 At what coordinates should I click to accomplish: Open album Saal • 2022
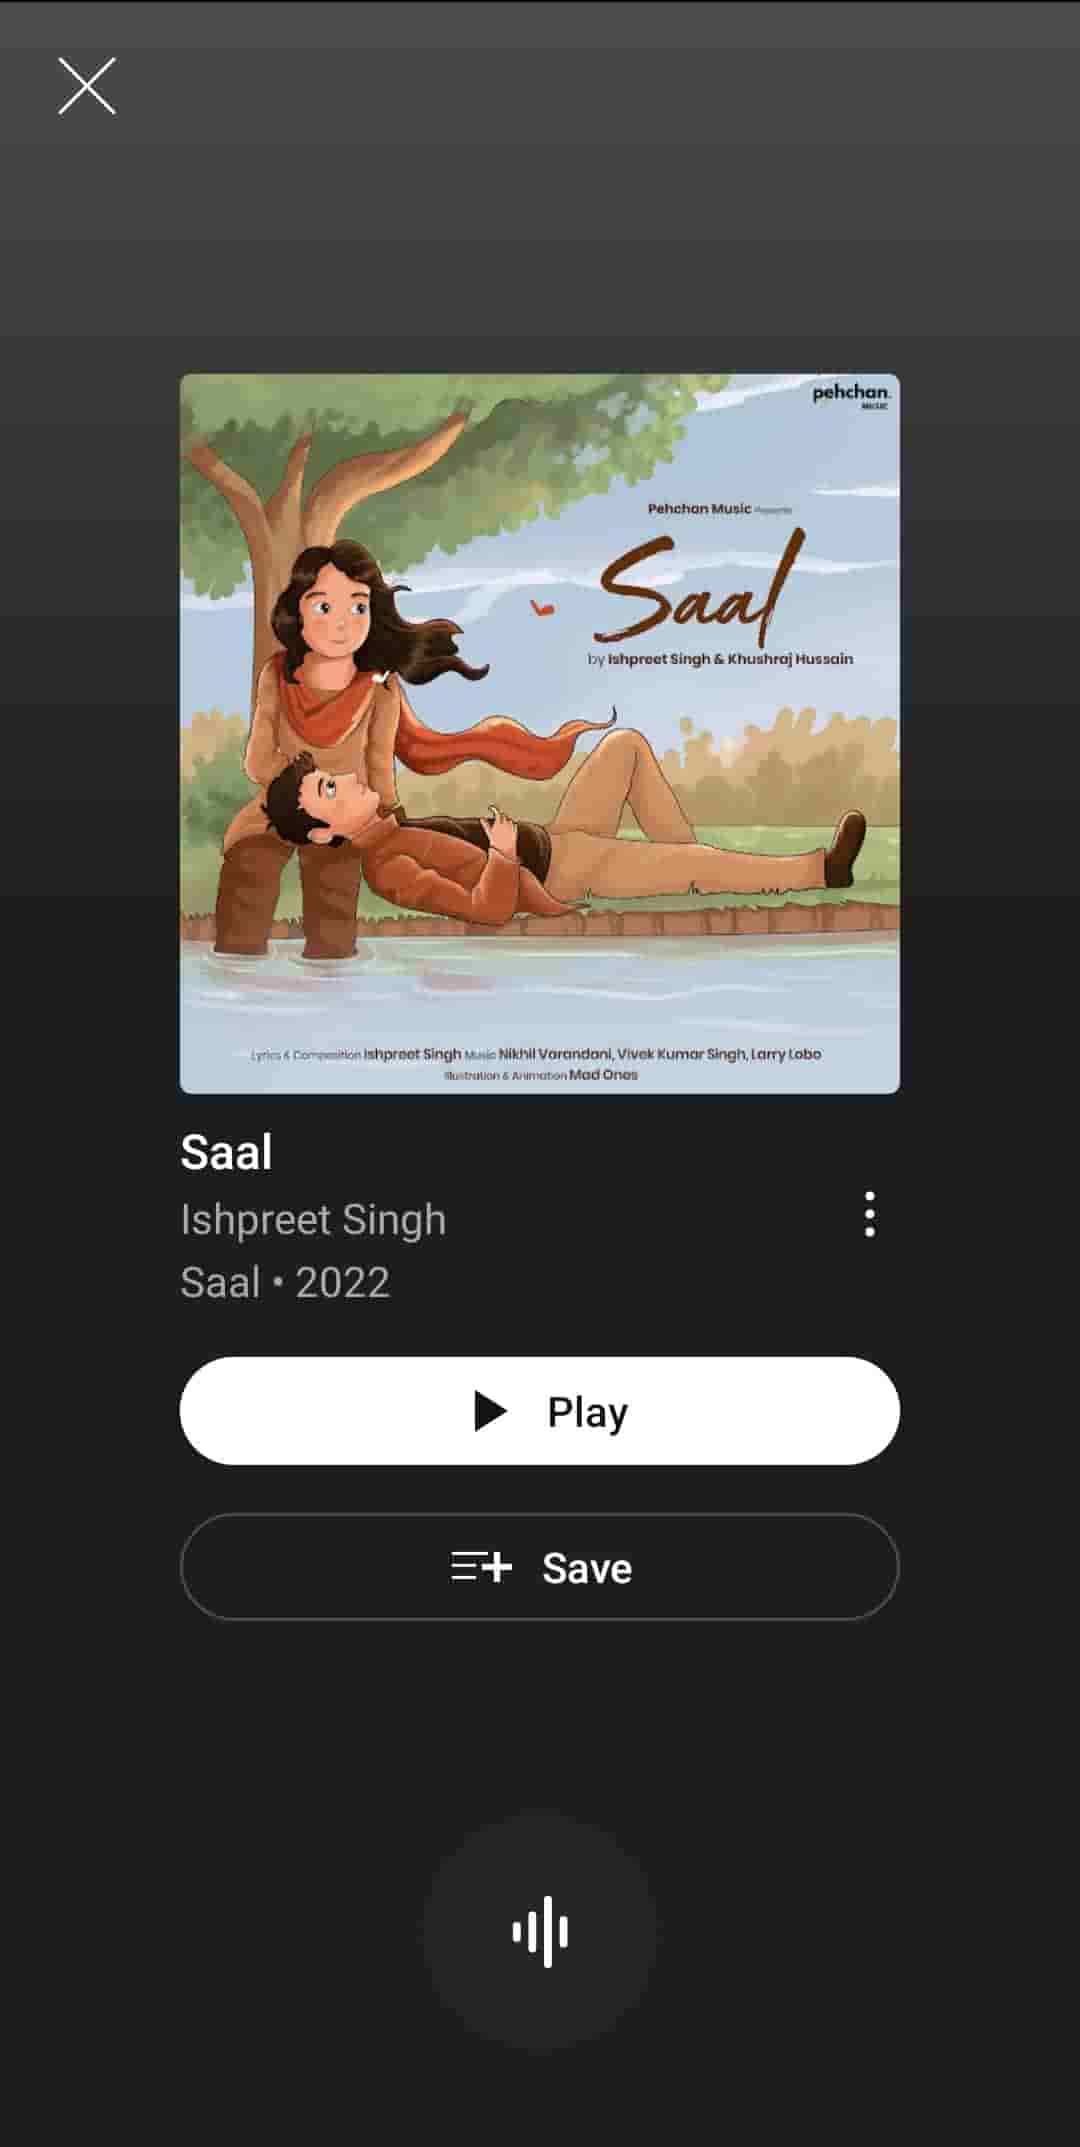point(285,1282)
